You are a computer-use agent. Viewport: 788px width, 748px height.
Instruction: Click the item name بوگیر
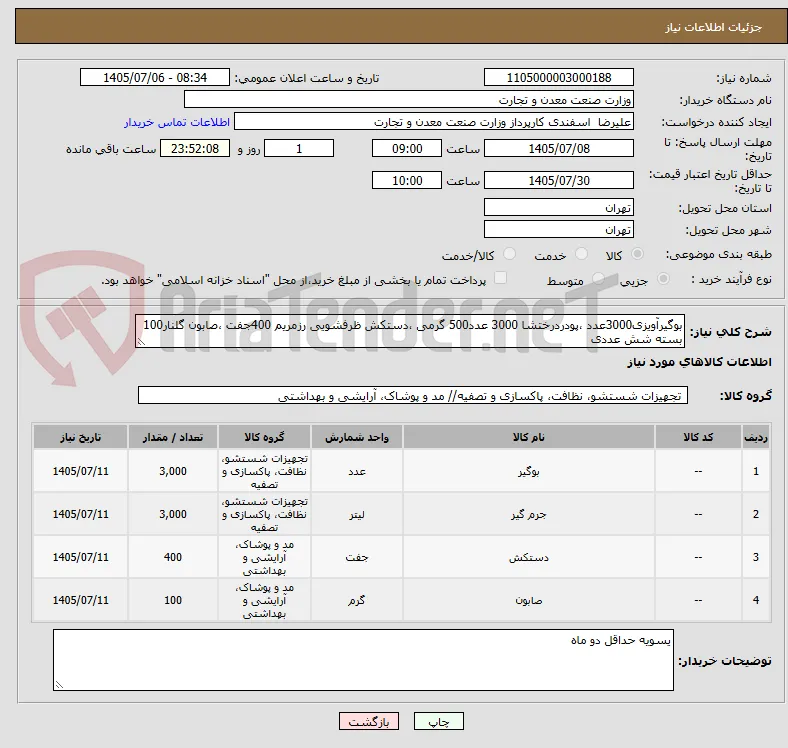click(x=529, y=472)
